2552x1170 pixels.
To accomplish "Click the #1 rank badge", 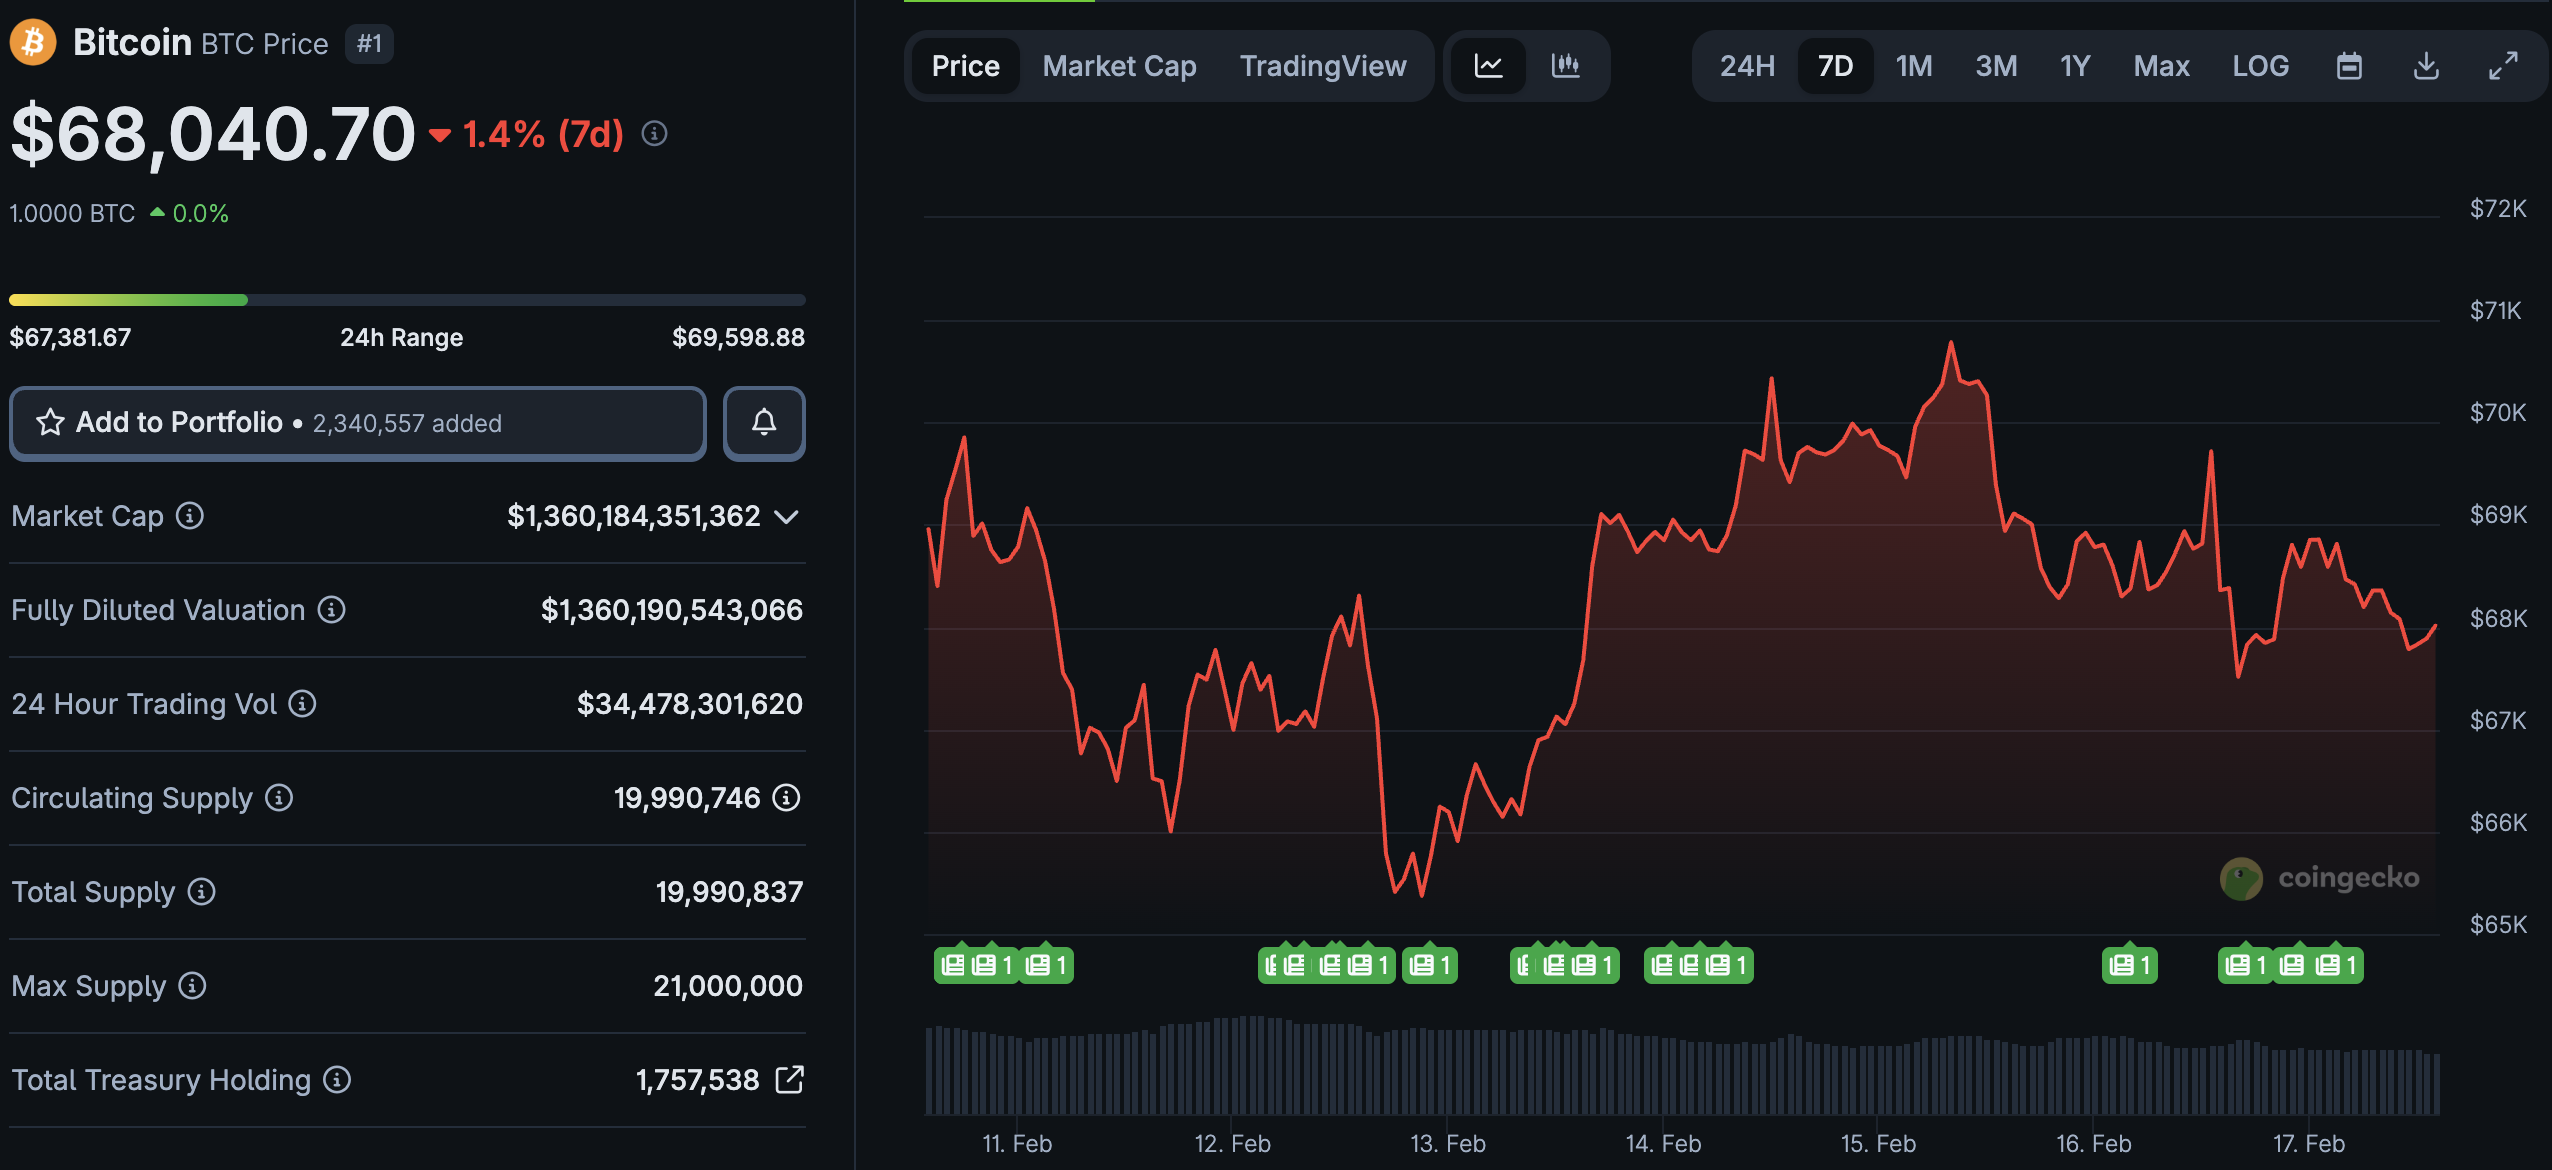I will coord(369,44).
